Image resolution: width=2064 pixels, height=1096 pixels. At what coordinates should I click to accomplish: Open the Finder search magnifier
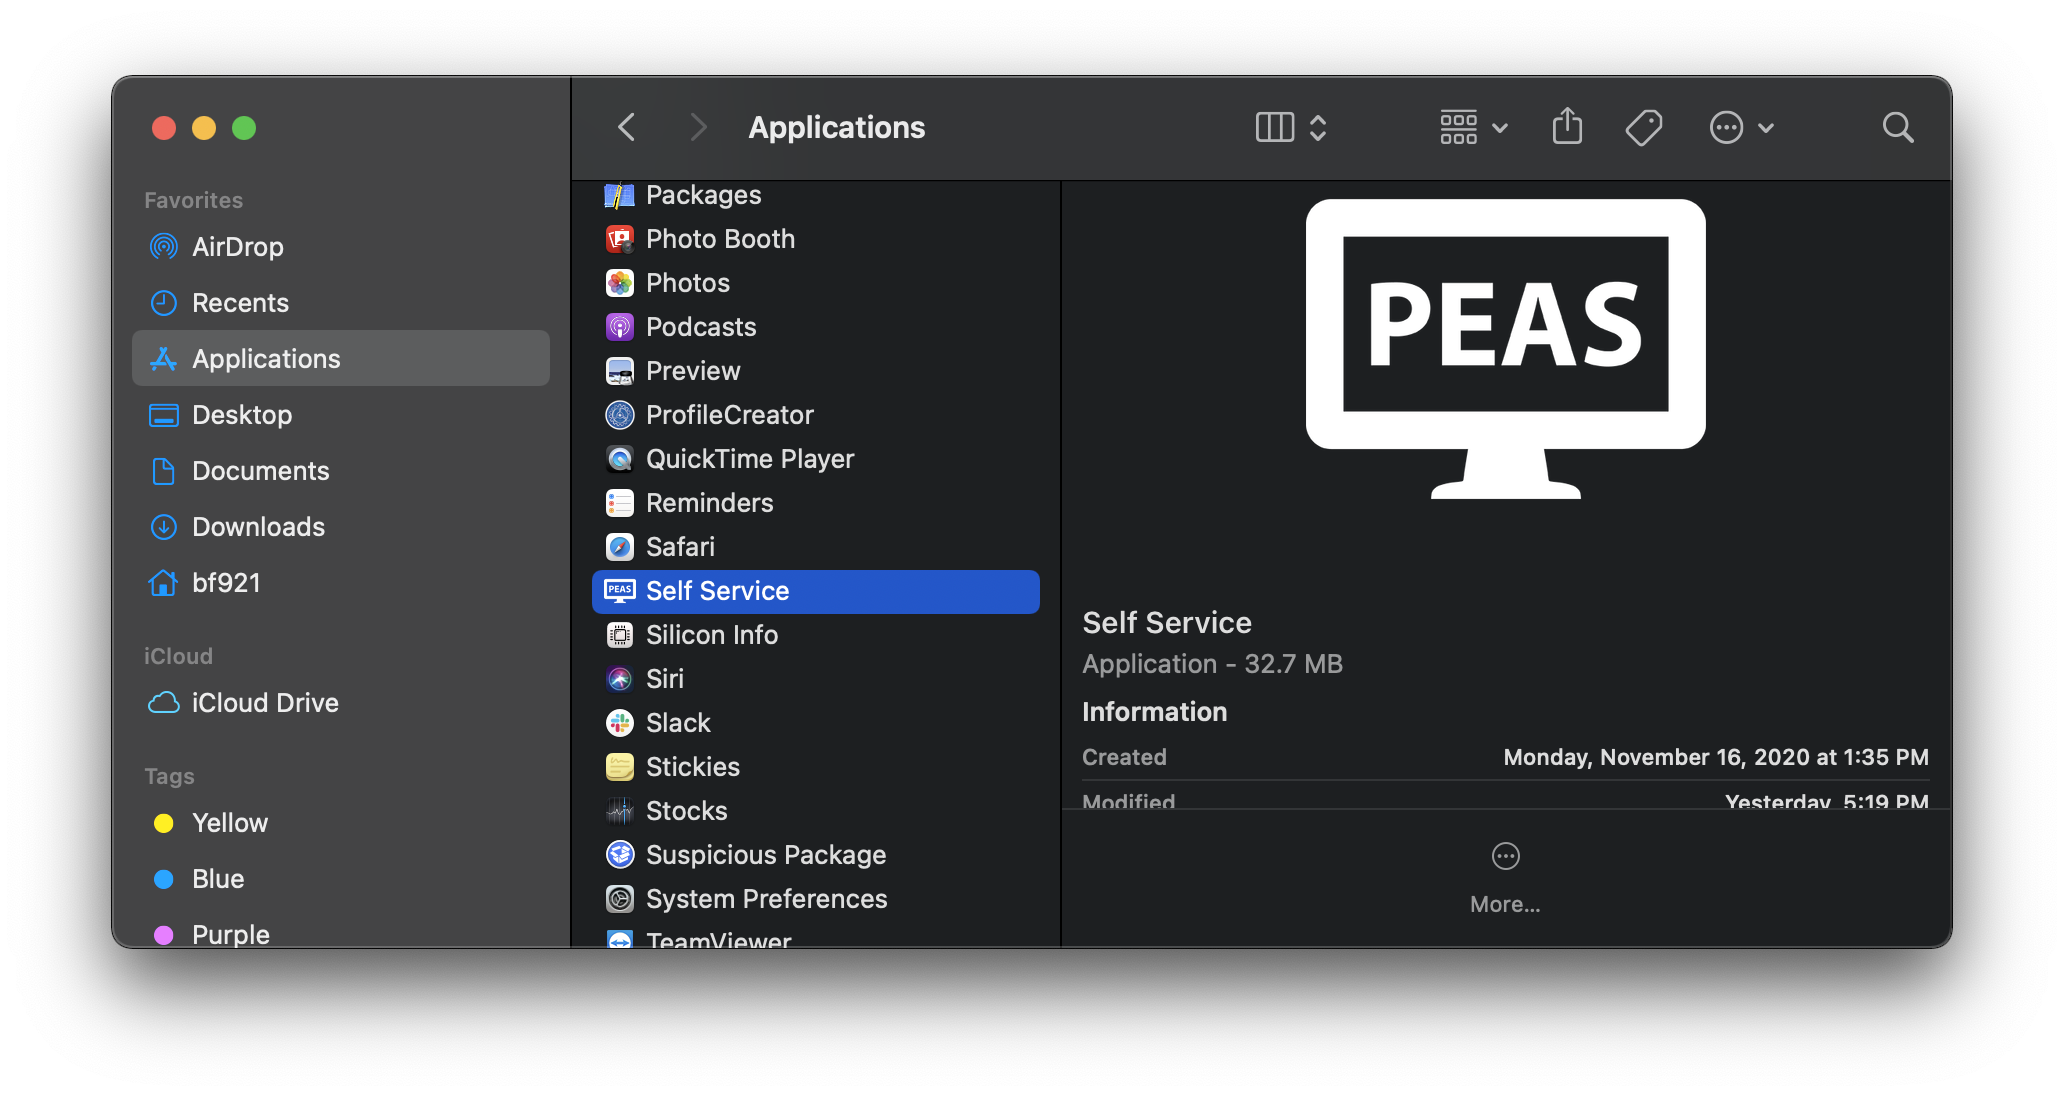click(1897, 127)
